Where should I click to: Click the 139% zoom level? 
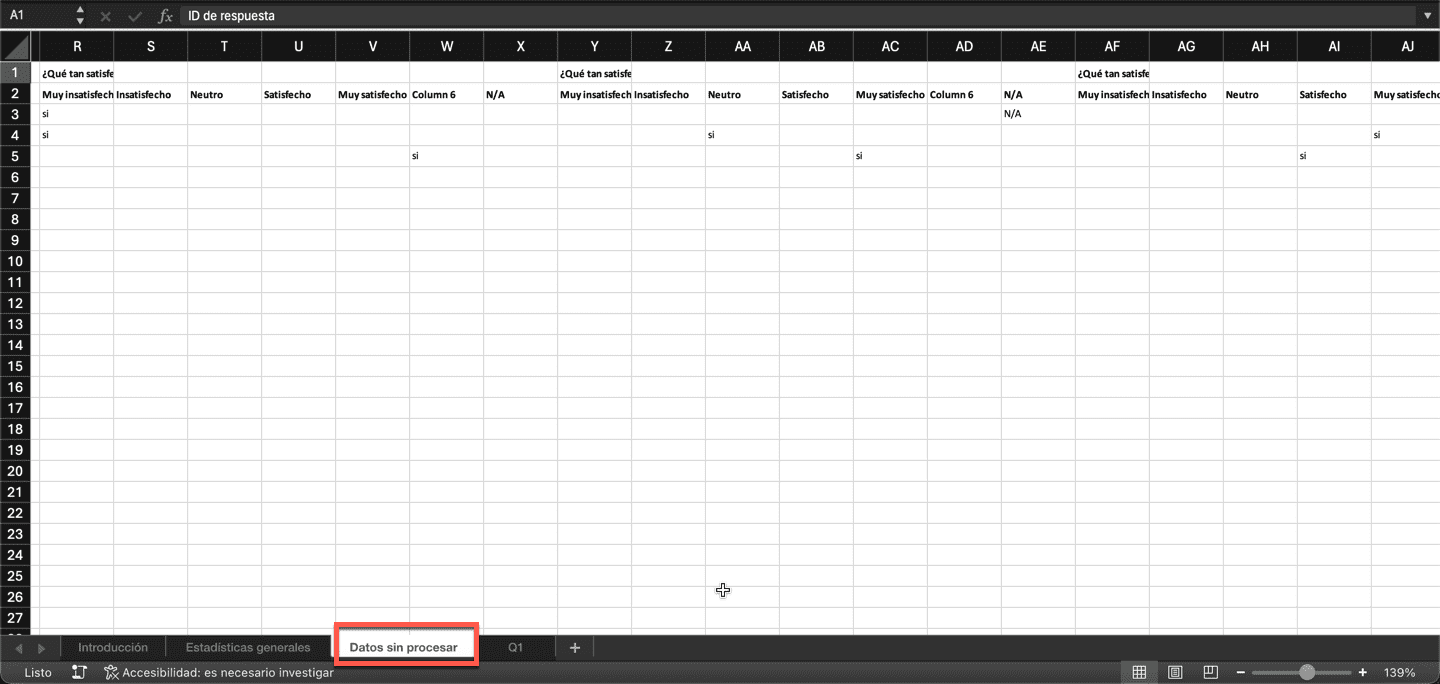click(1399, 673)
